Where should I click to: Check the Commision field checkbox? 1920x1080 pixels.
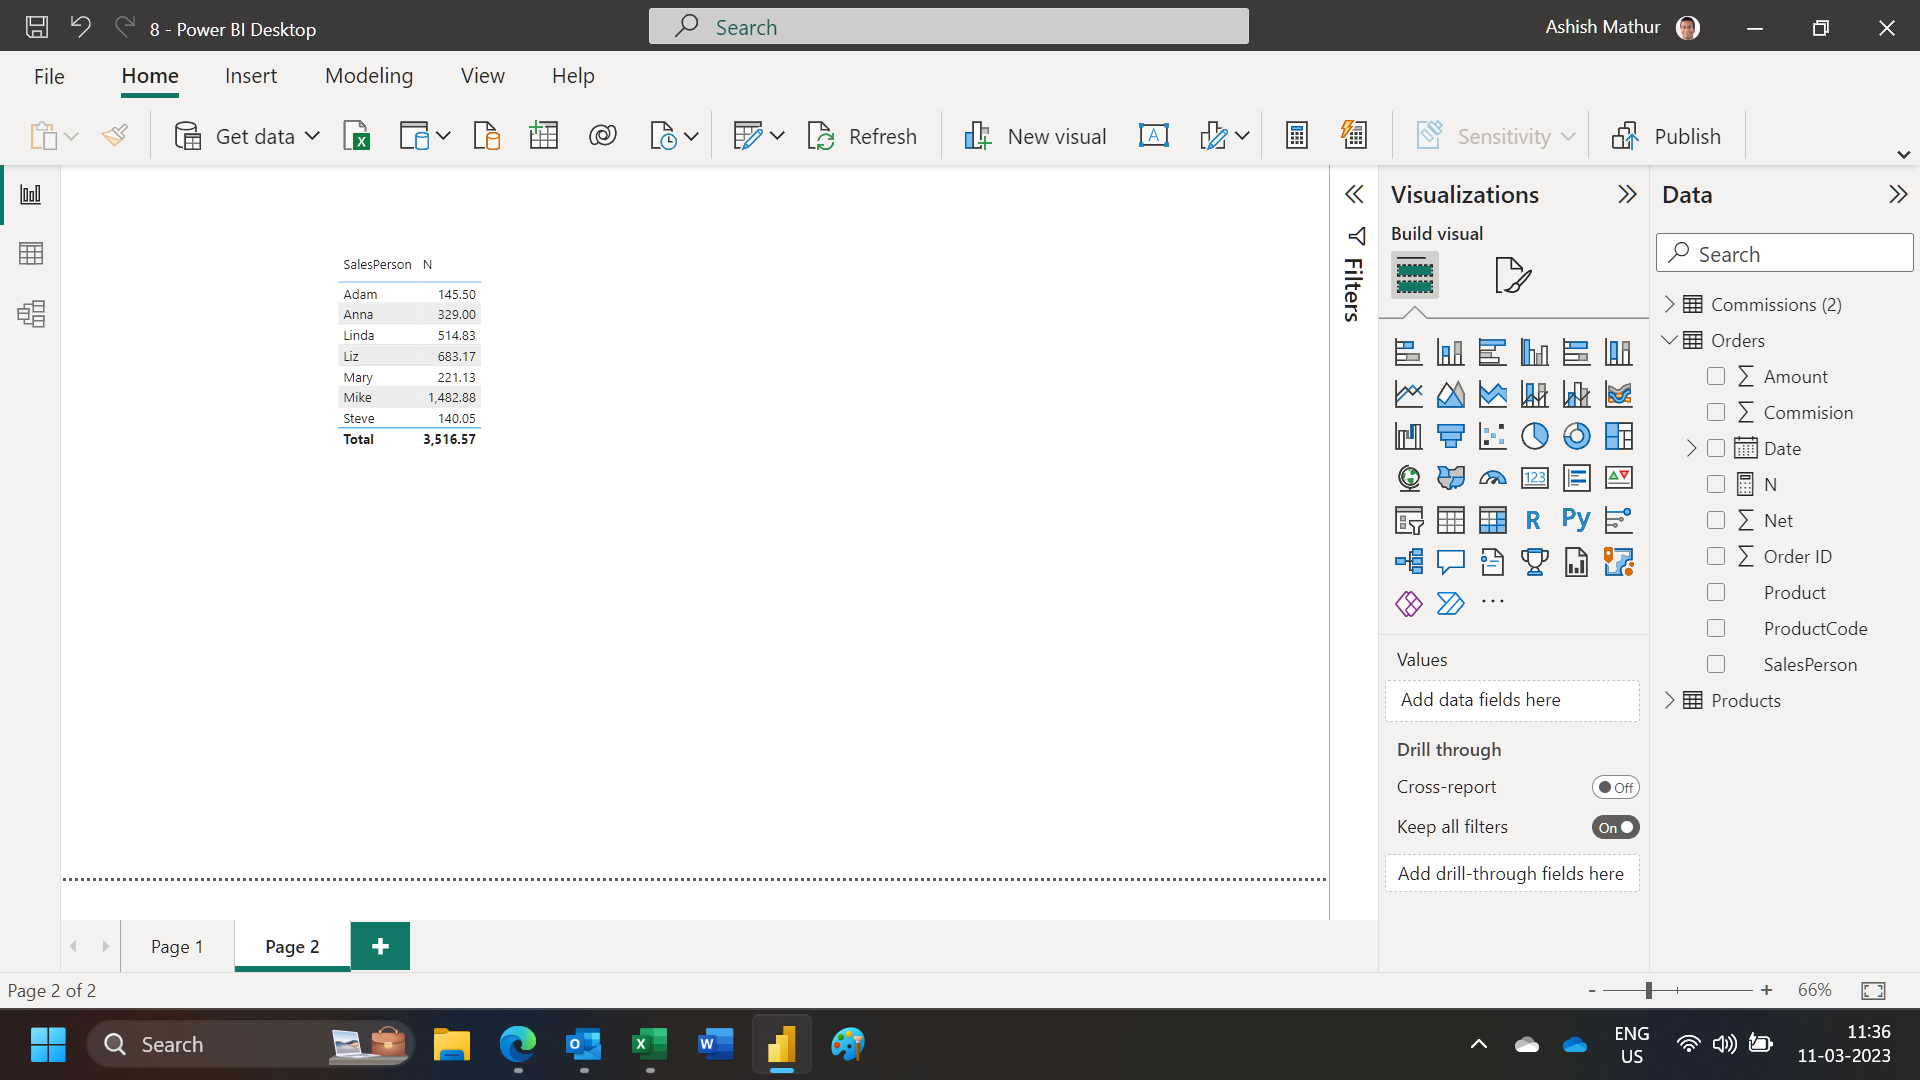click(1716, 412)
